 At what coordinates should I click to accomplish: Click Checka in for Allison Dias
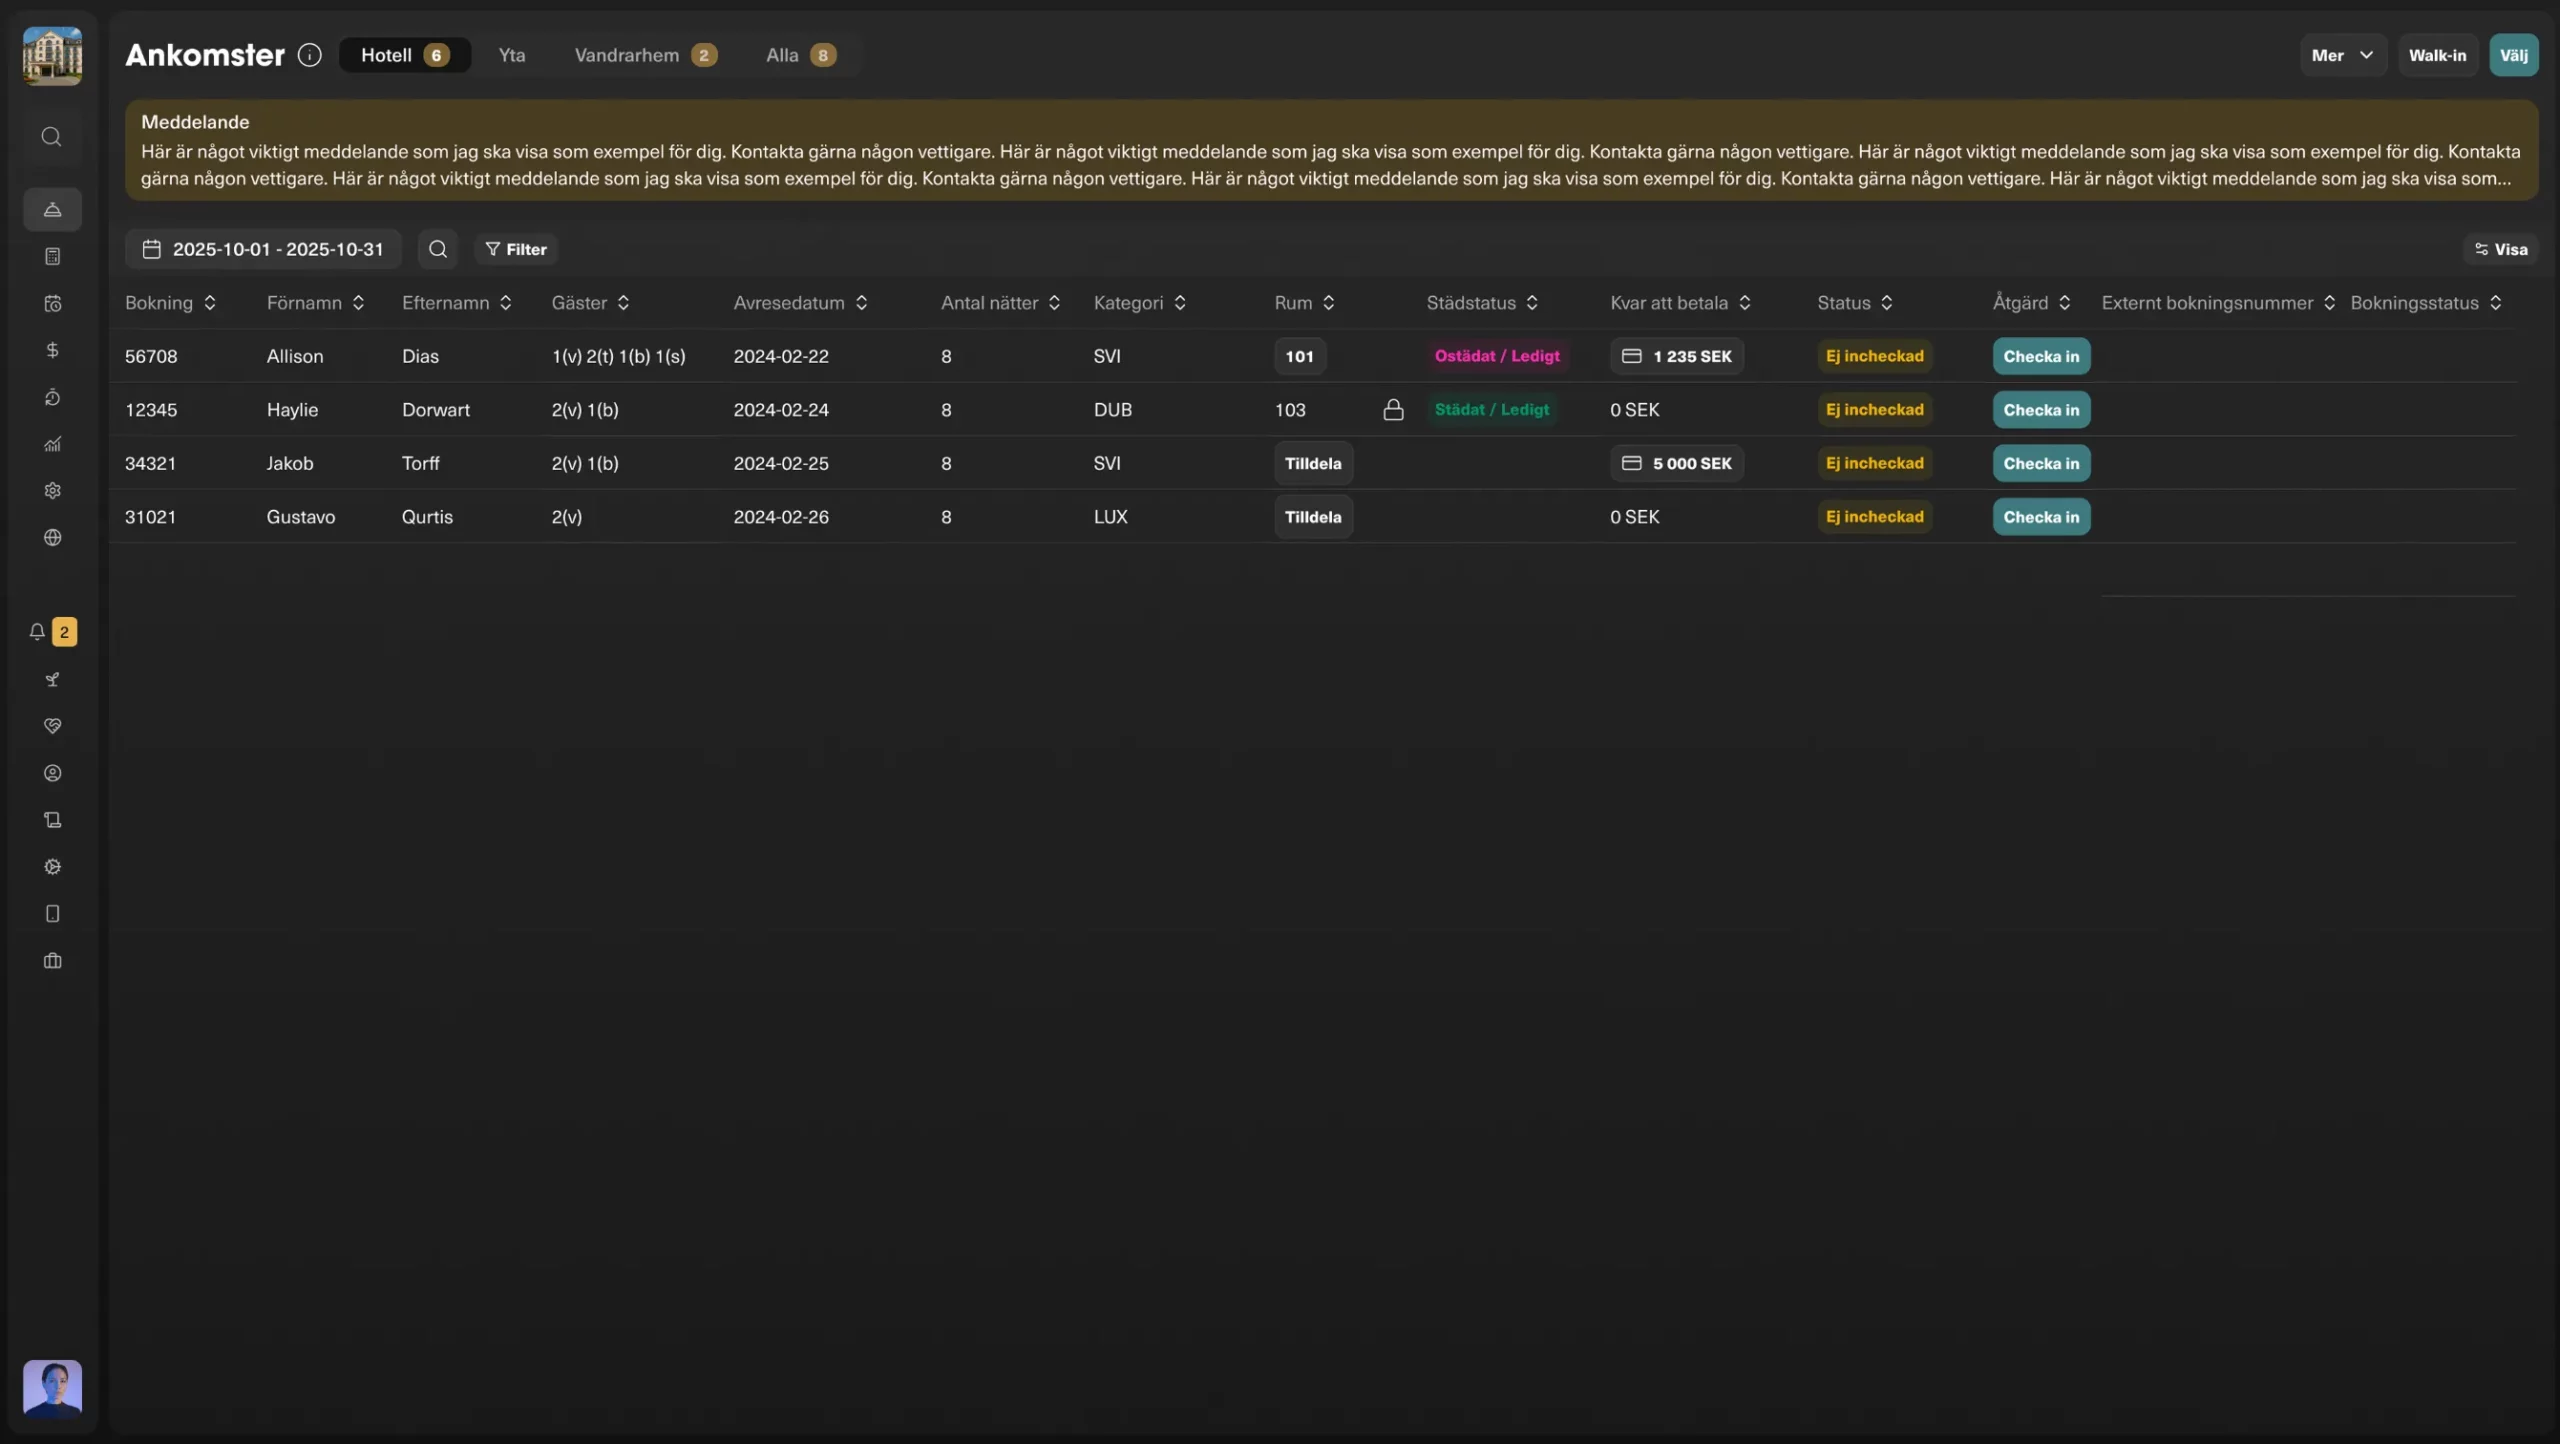click(2040, 356)
